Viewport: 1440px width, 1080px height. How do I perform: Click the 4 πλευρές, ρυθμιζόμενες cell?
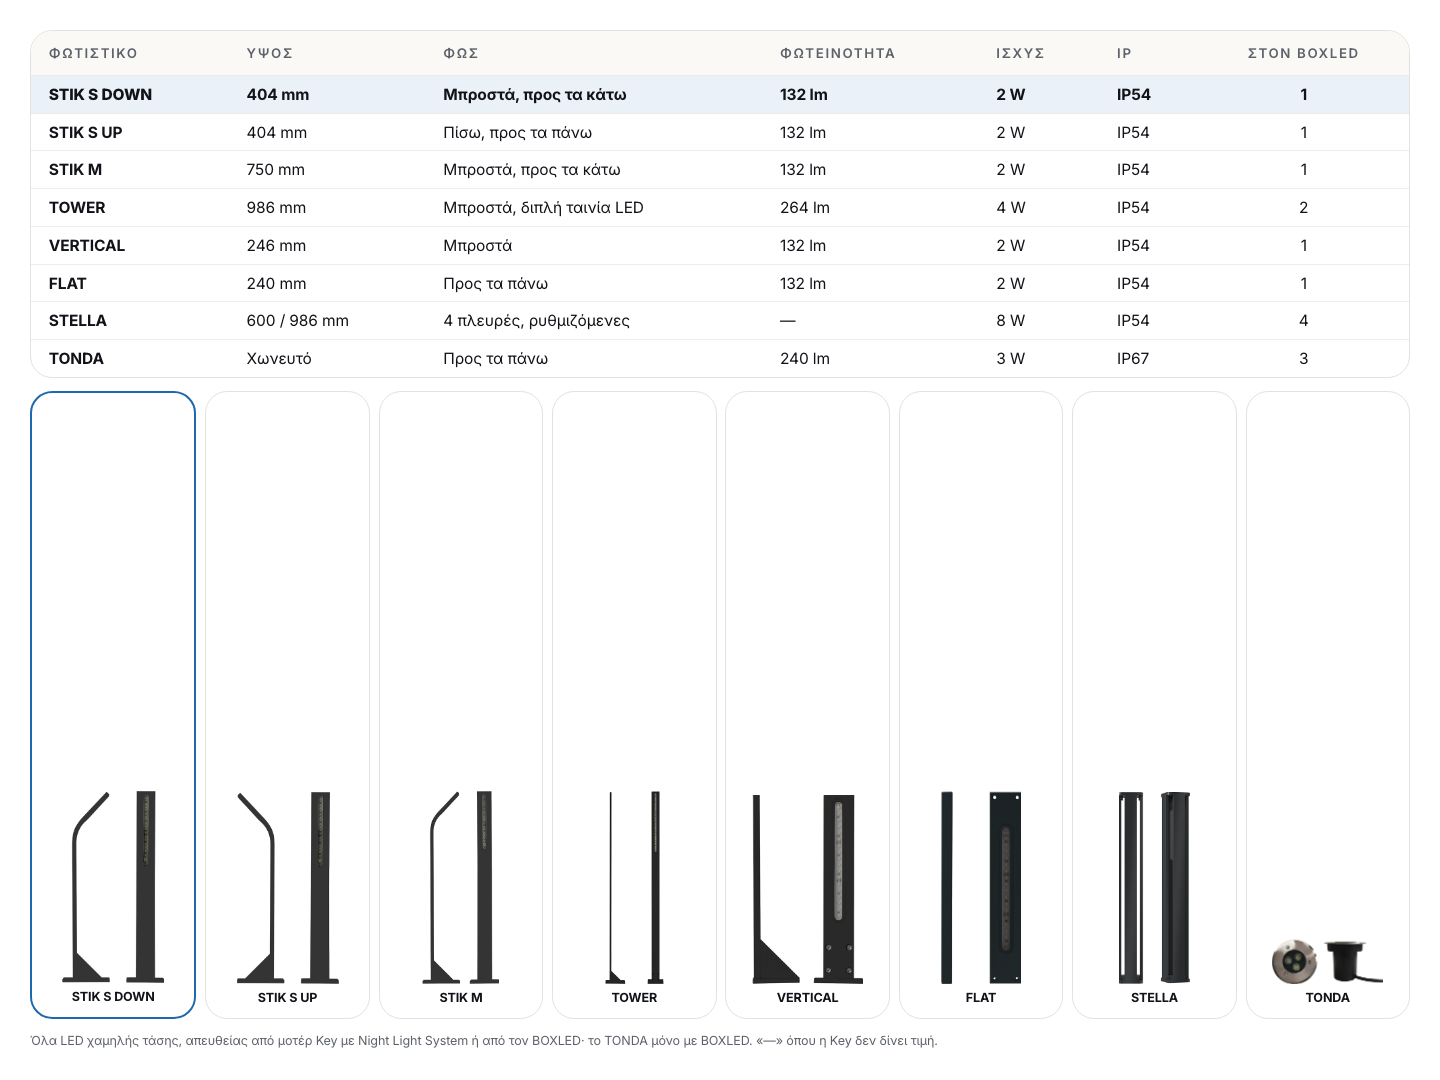click(x=536, y=321)
